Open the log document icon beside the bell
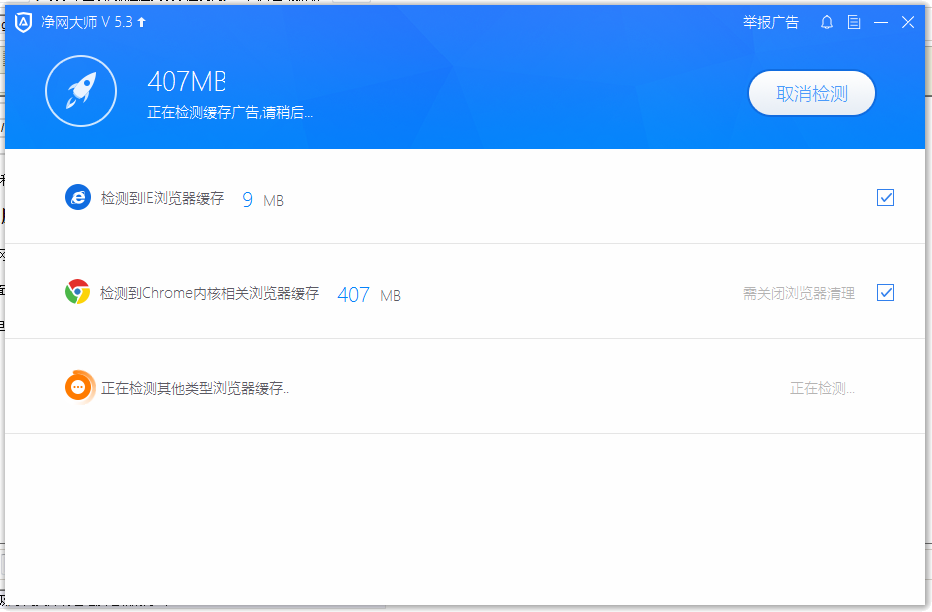This screenshot has height=612, width=932. 854,21
